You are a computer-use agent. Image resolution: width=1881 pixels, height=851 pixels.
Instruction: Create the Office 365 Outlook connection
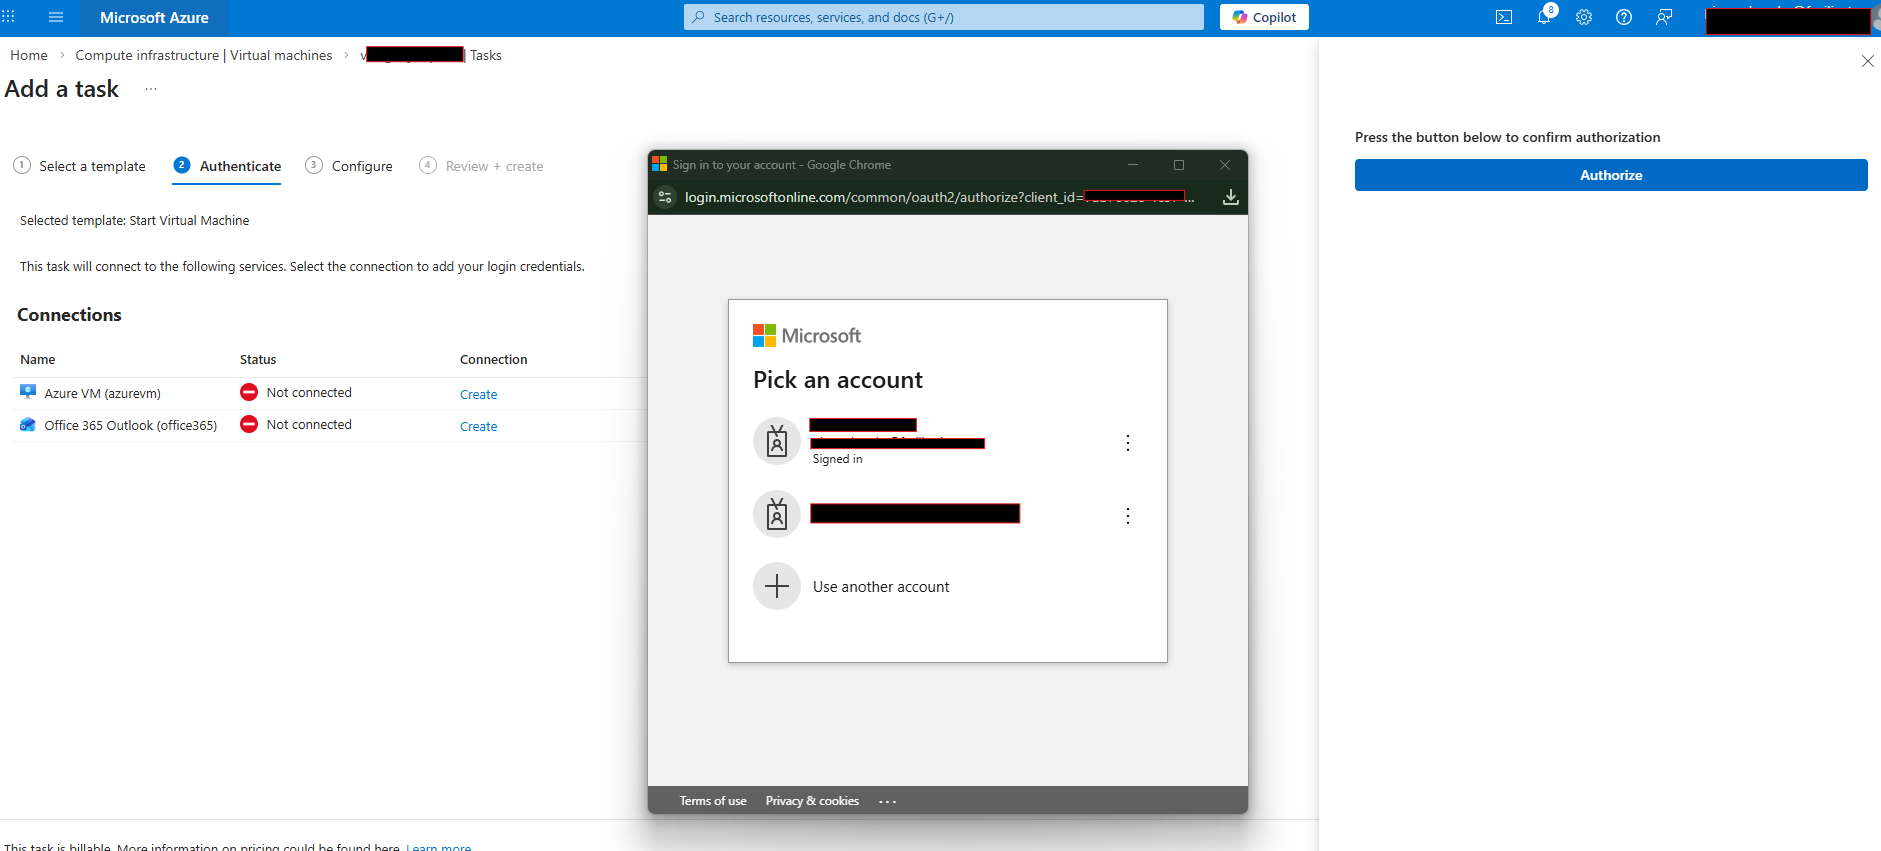tap(478, 426)
